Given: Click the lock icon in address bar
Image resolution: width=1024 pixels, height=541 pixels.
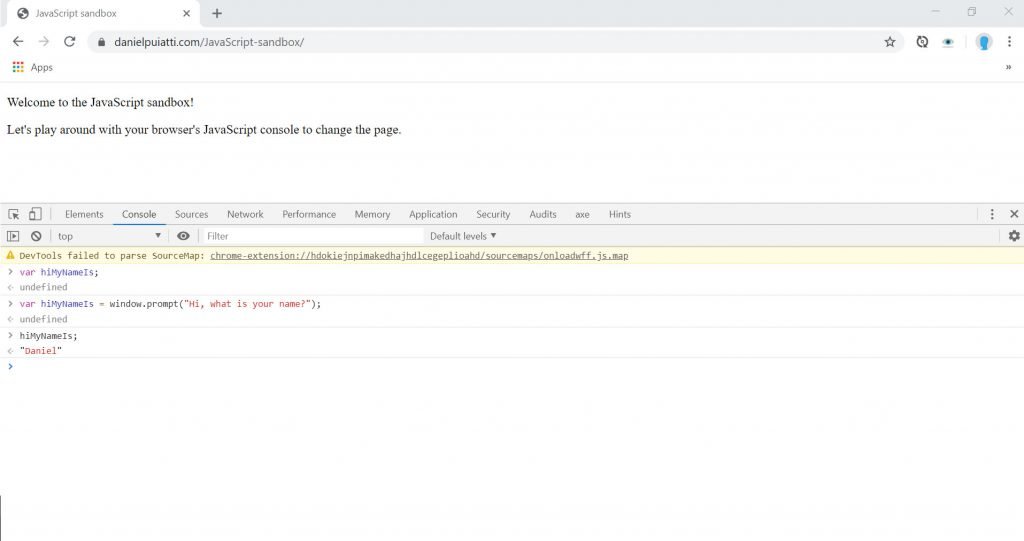Looking at the screenshot, I should coord(101,42).
